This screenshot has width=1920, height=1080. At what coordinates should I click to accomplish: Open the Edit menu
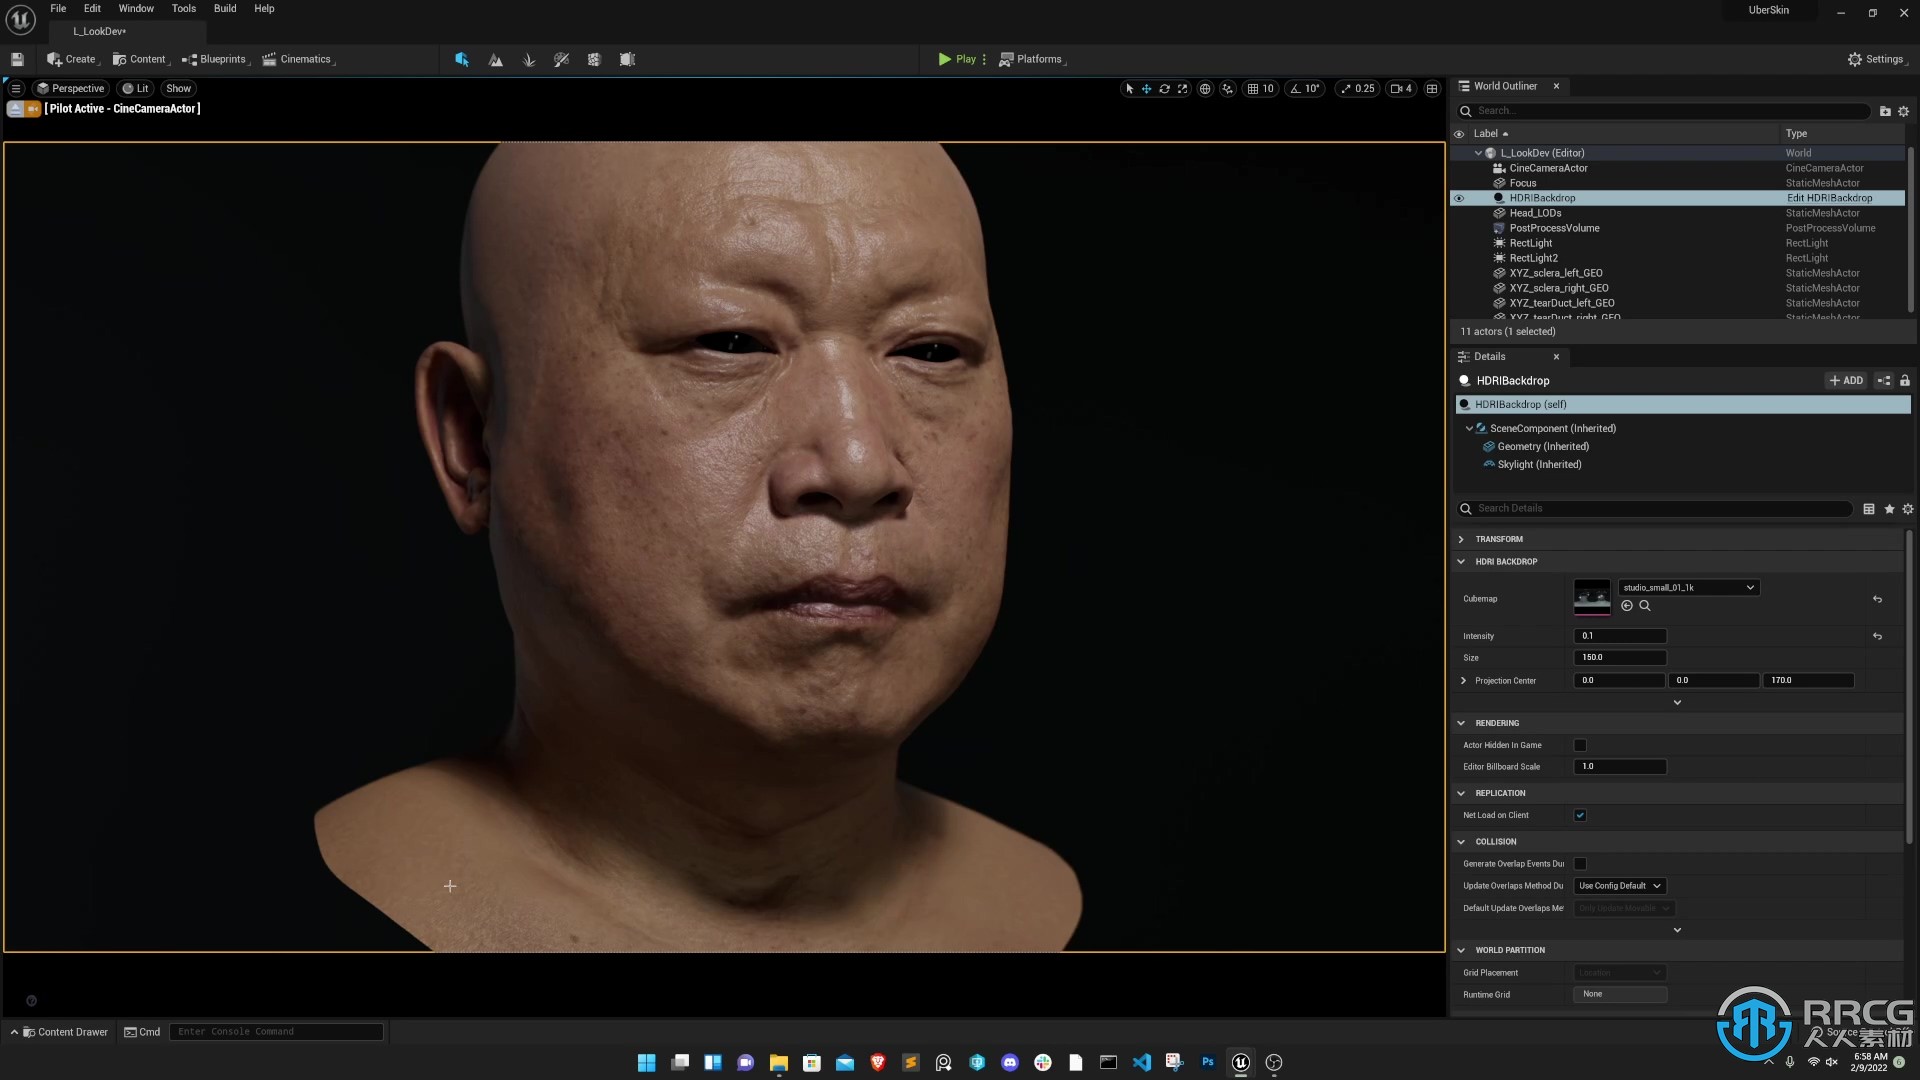(92, 8)
